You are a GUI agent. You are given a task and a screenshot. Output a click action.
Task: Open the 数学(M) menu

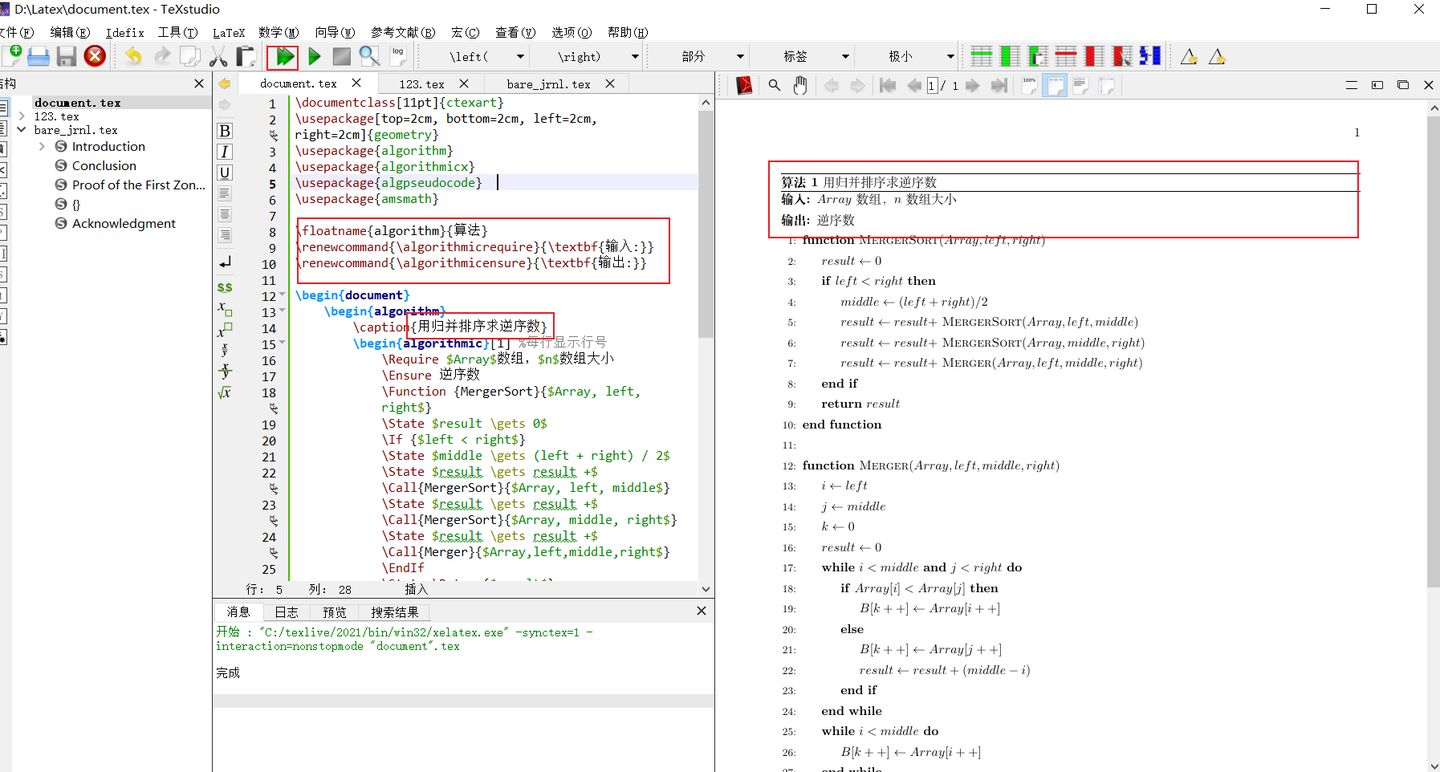coord(277,31)
